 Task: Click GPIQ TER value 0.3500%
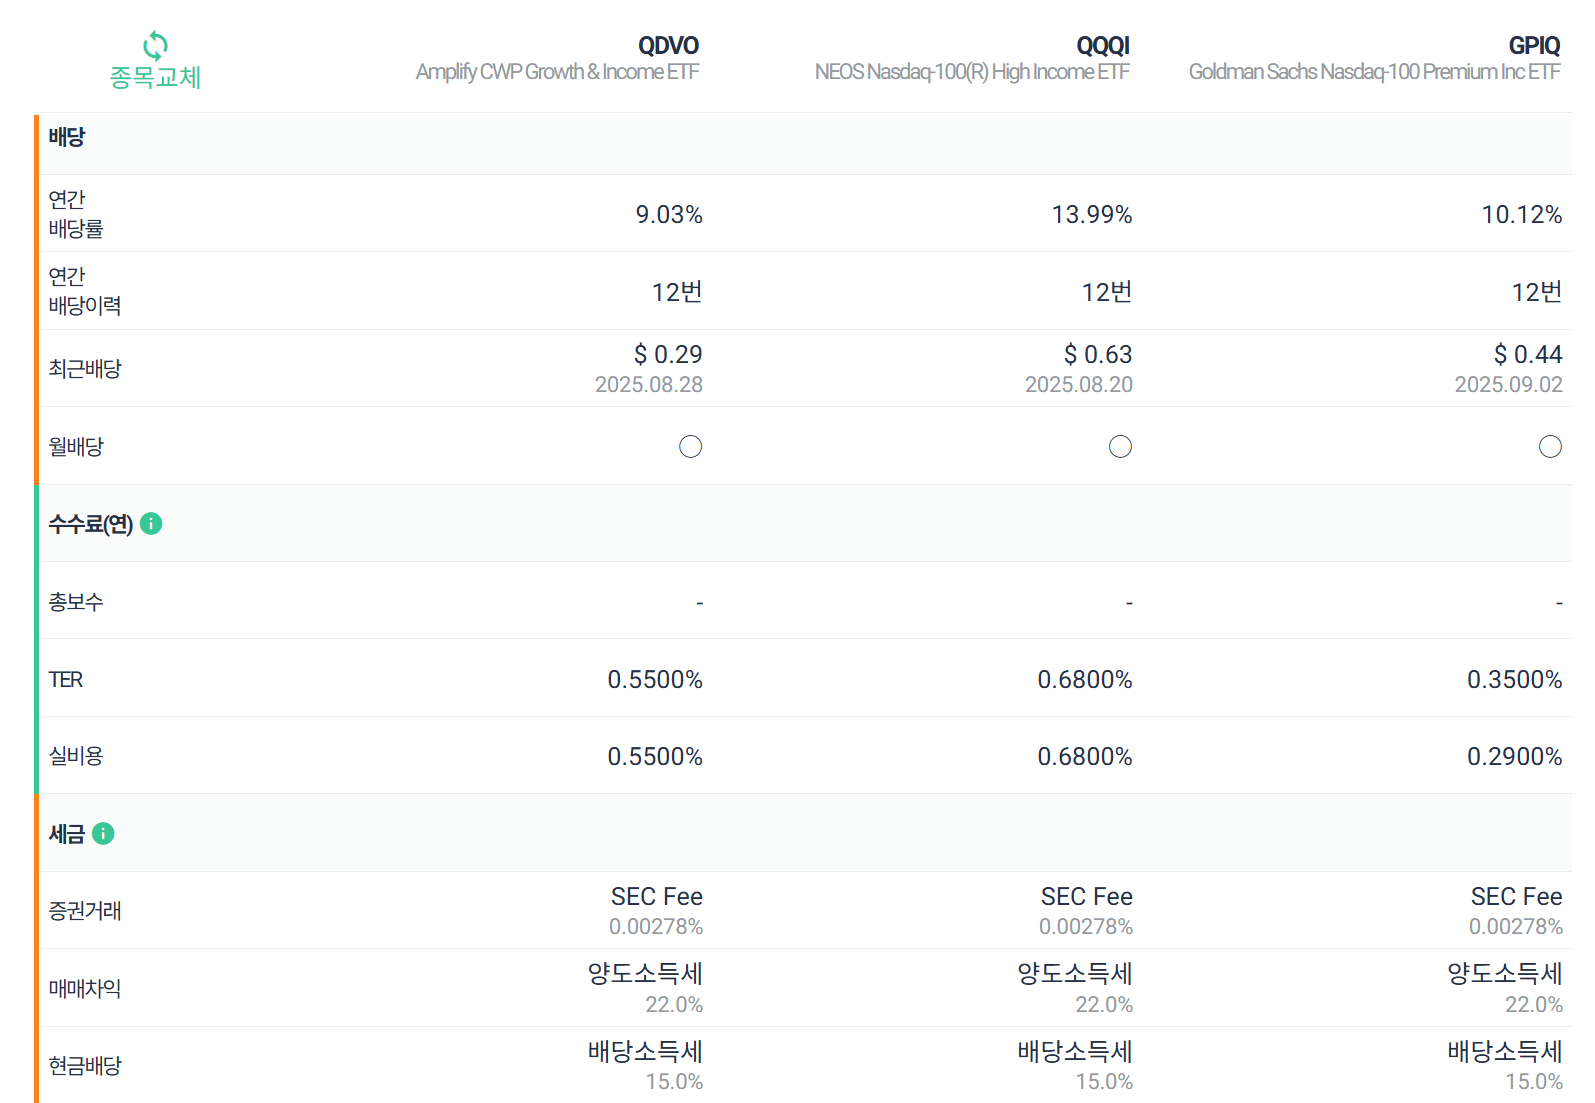click(1514, 679)
